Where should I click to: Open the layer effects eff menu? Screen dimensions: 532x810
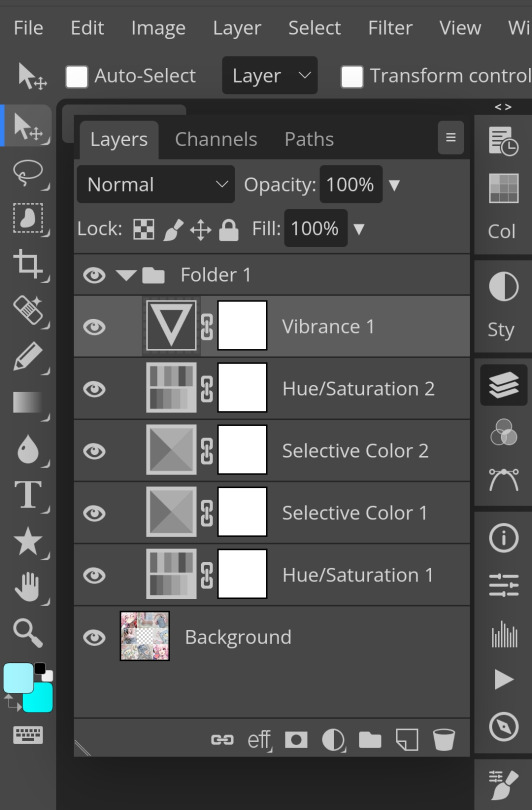click(x=259, y=740)
